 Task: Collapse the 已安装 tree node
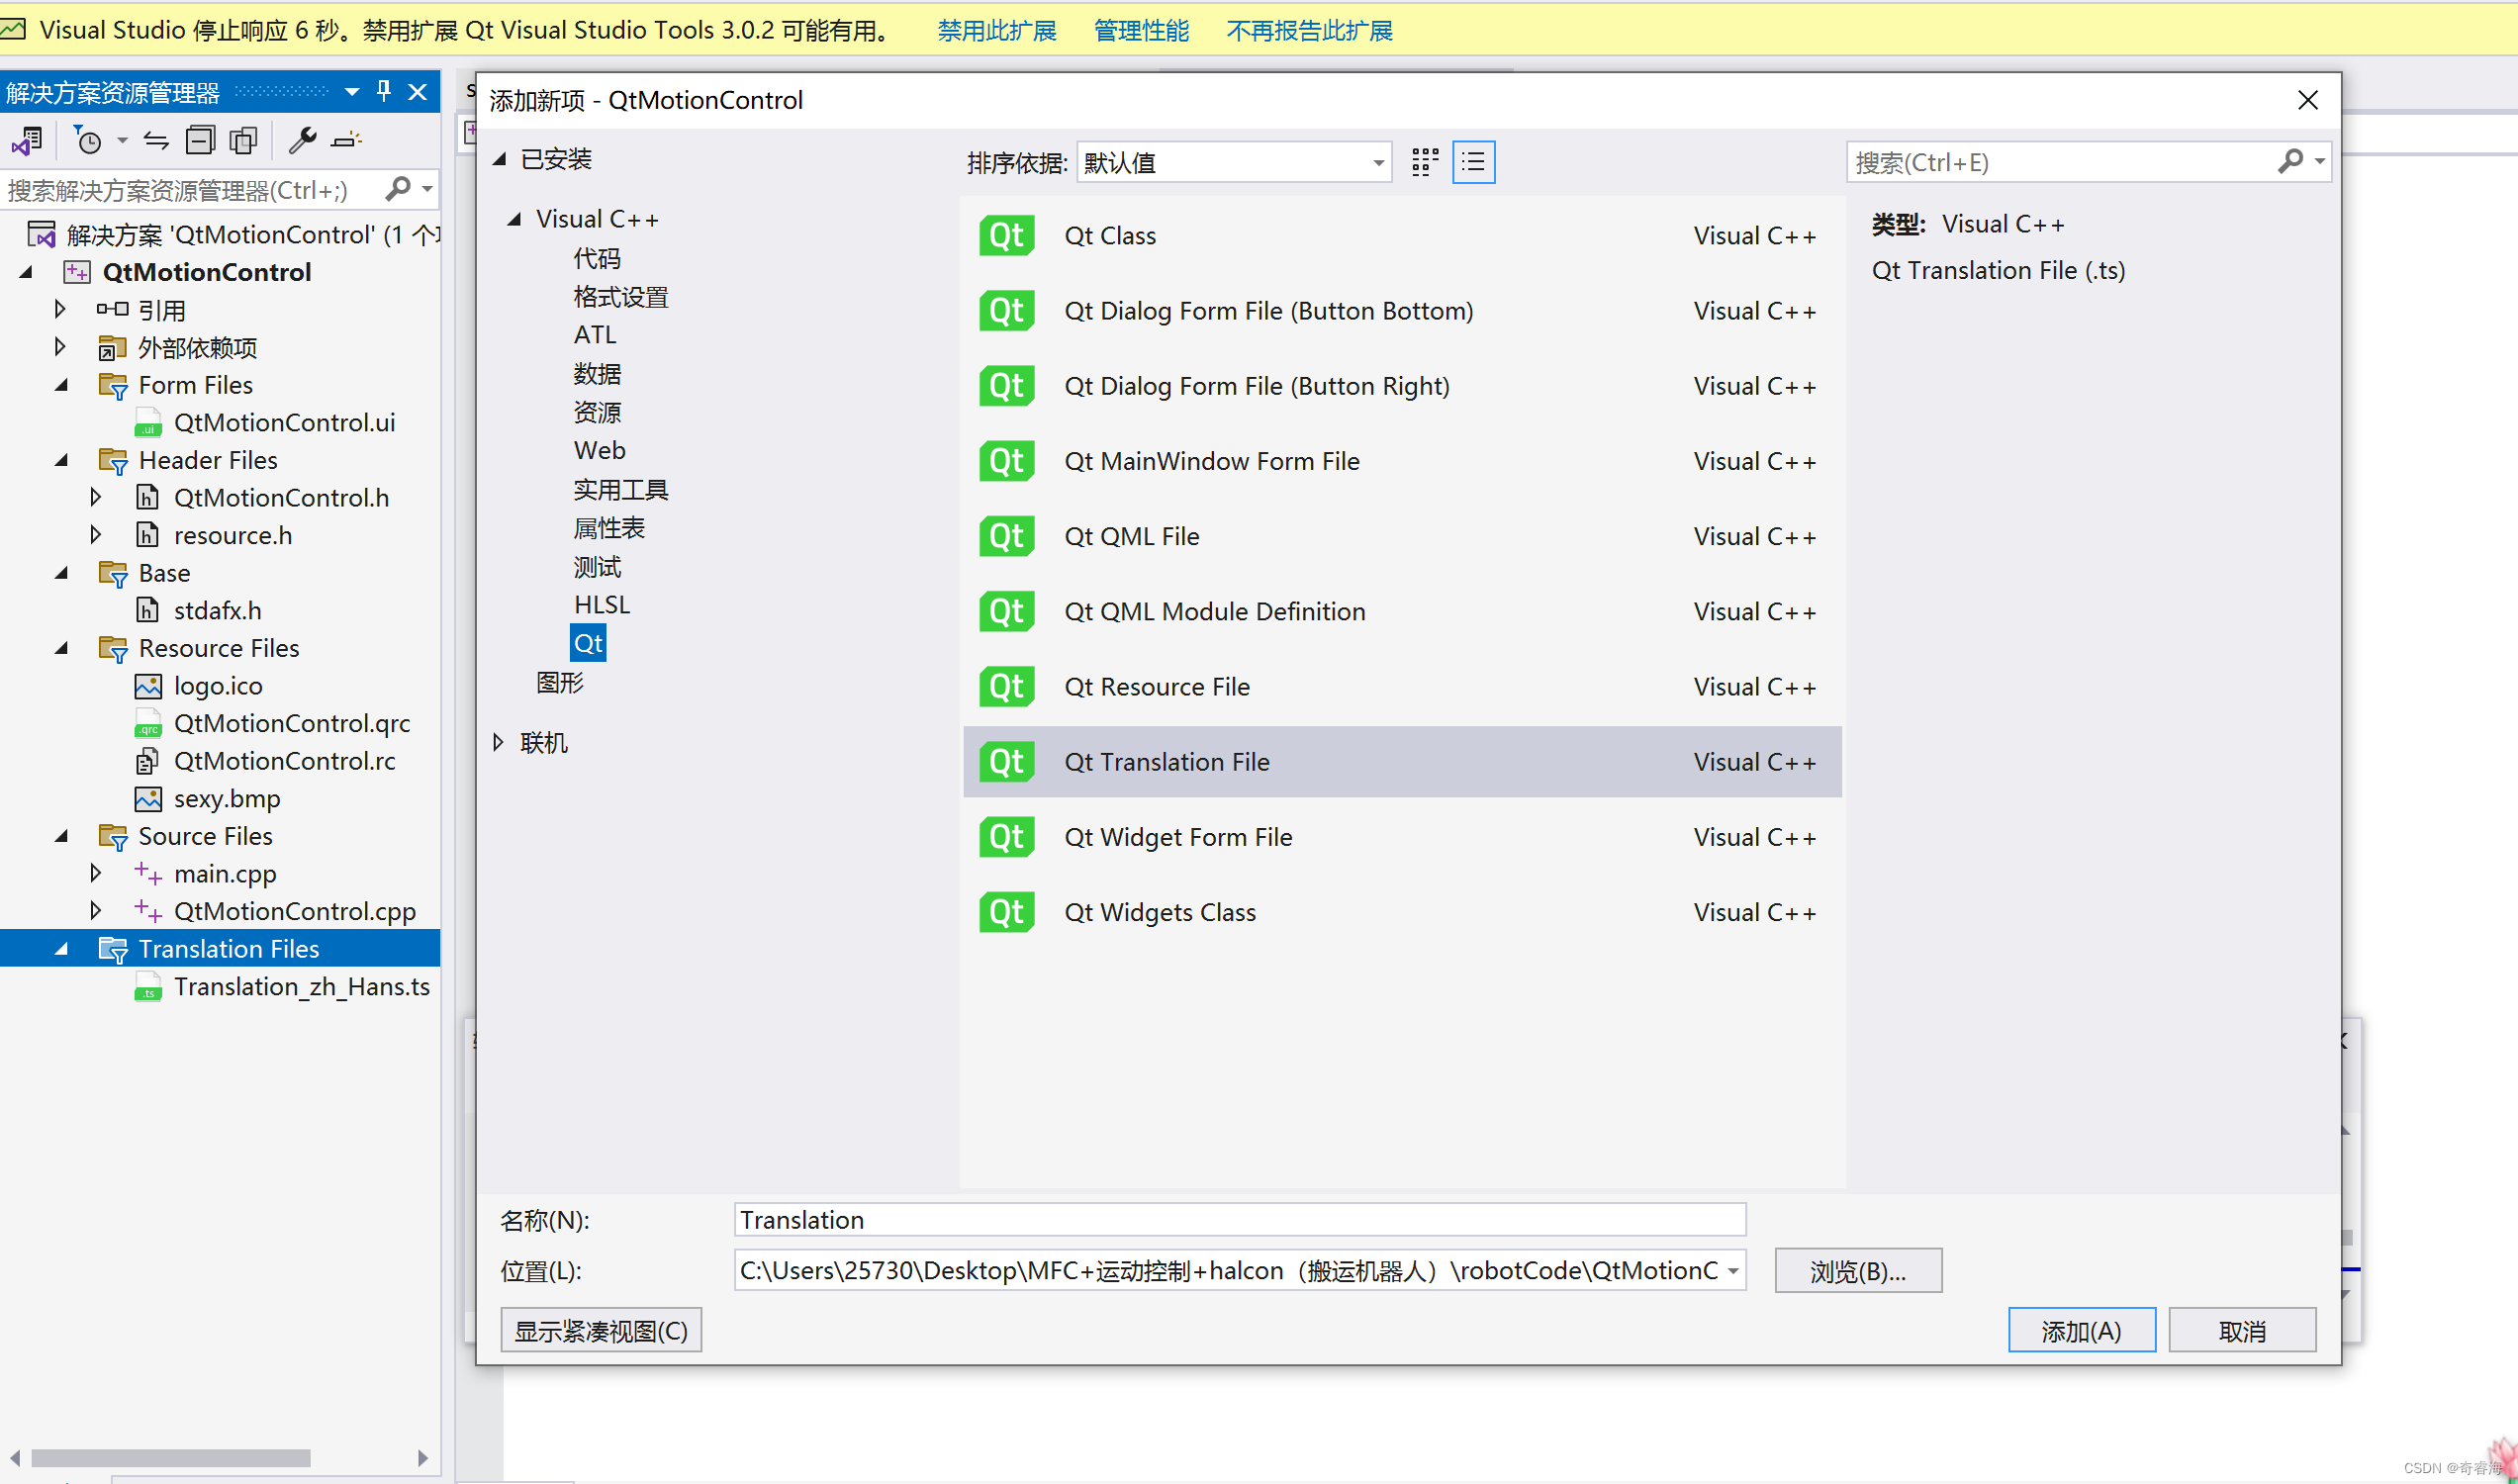point(499,159)
